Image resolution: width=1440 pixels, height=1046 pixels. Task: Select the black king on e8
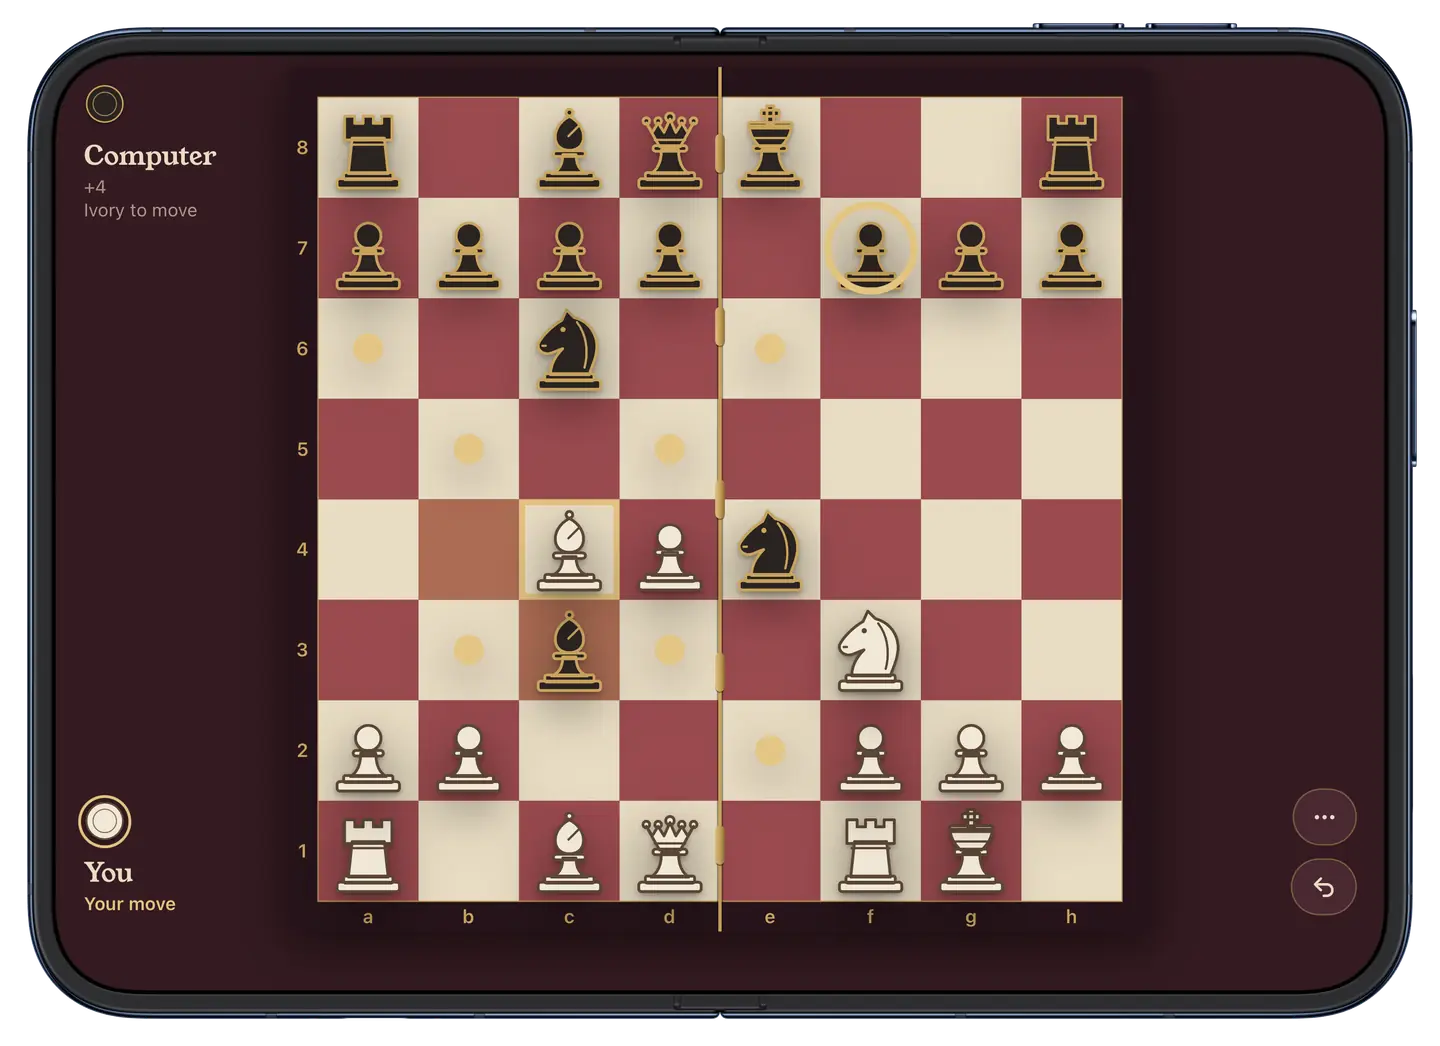click(x=770, y=148)
